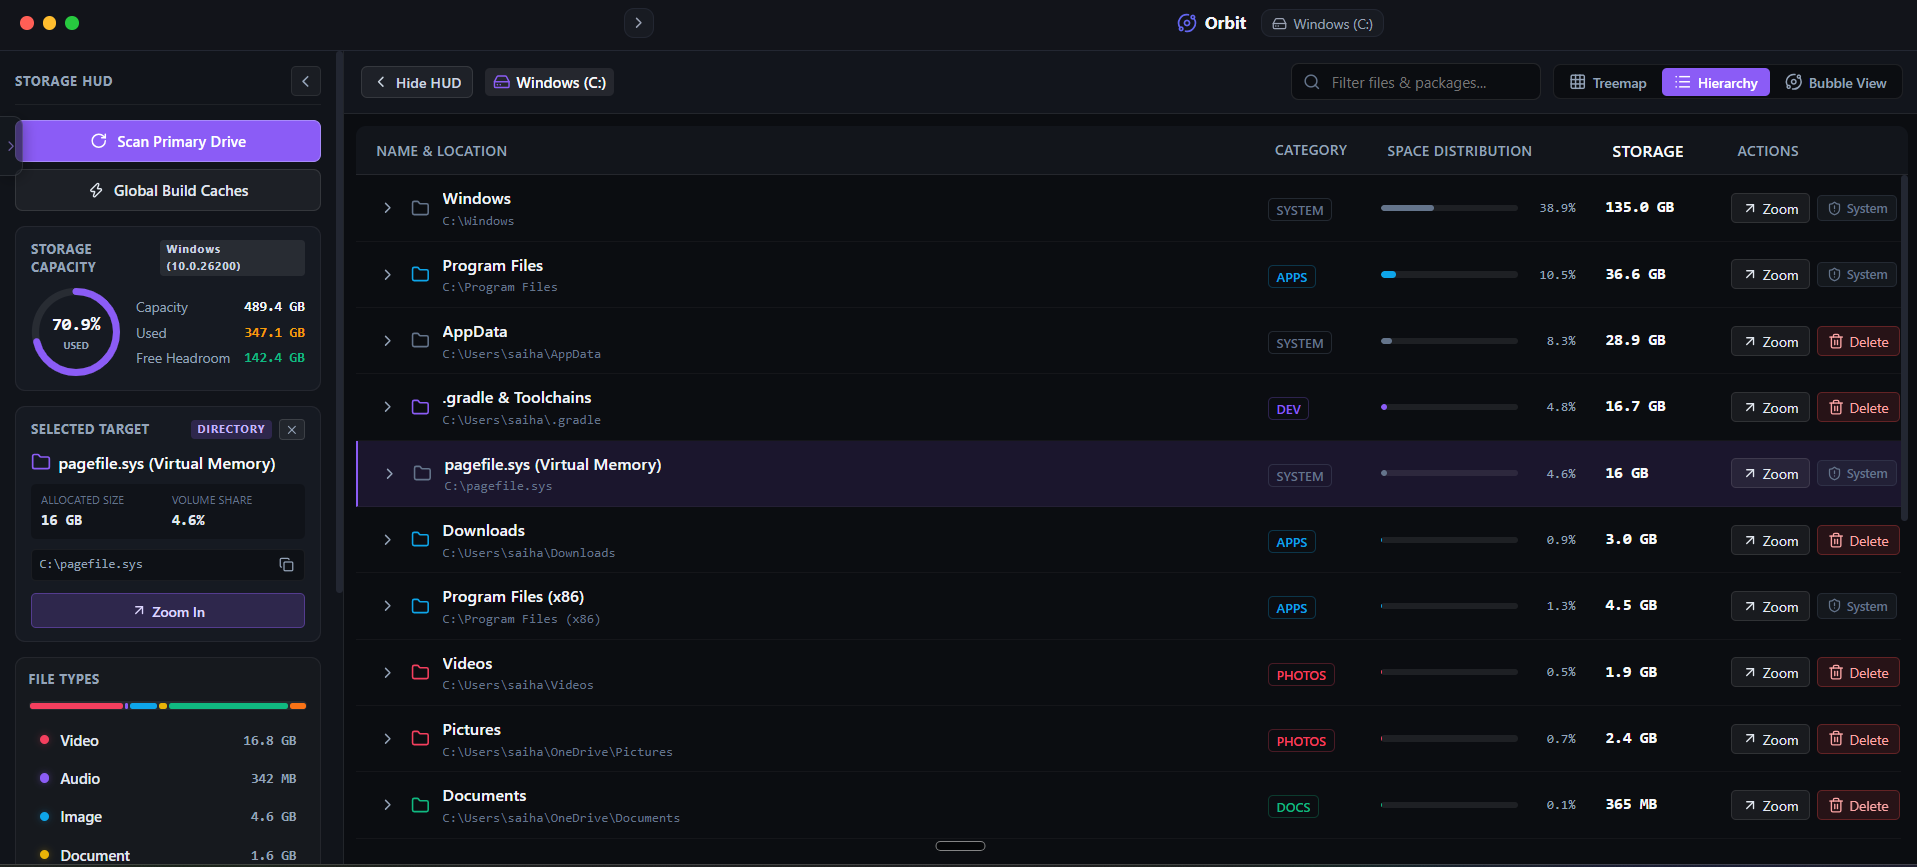Image resolution: width=1917 pixels, height=867 pixels.
Task: Switch to Treemap view
Action: pos(1608,82)
